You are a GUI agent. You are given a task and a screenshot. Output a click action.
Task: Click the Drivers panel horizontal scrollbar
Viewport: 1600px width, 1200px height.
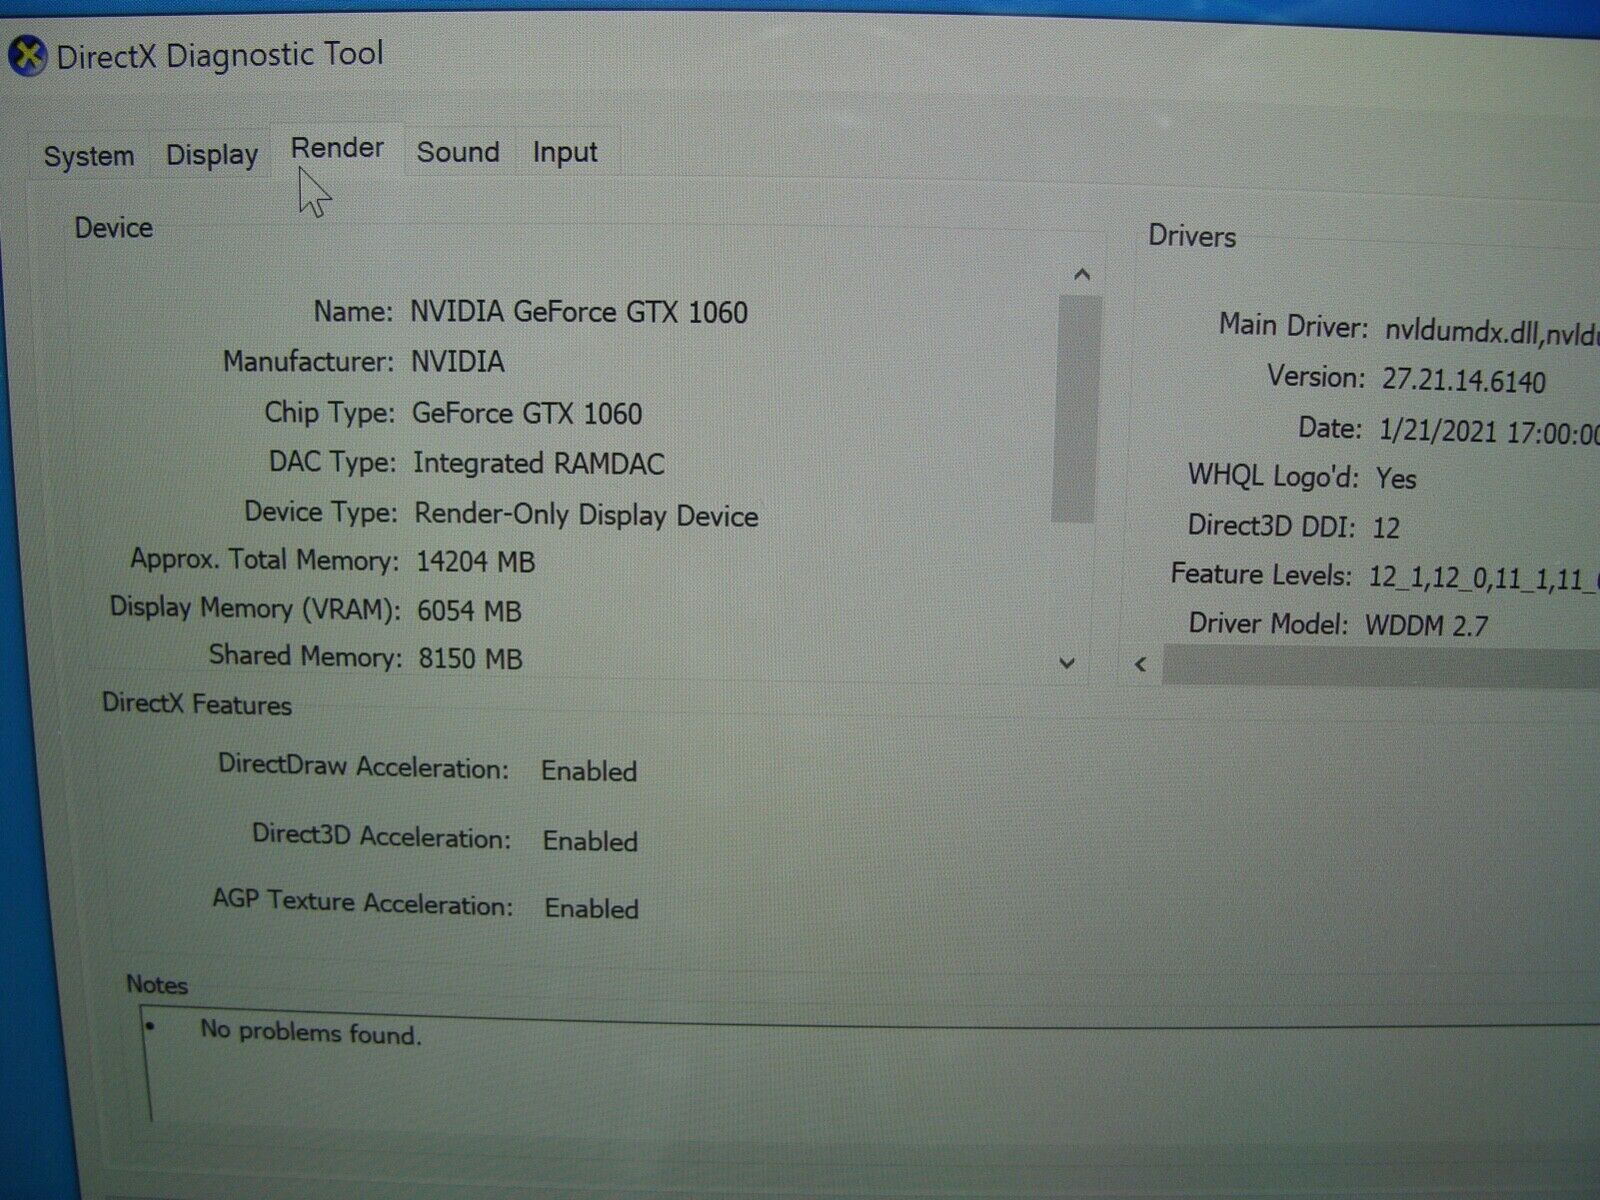[1380, 666]
